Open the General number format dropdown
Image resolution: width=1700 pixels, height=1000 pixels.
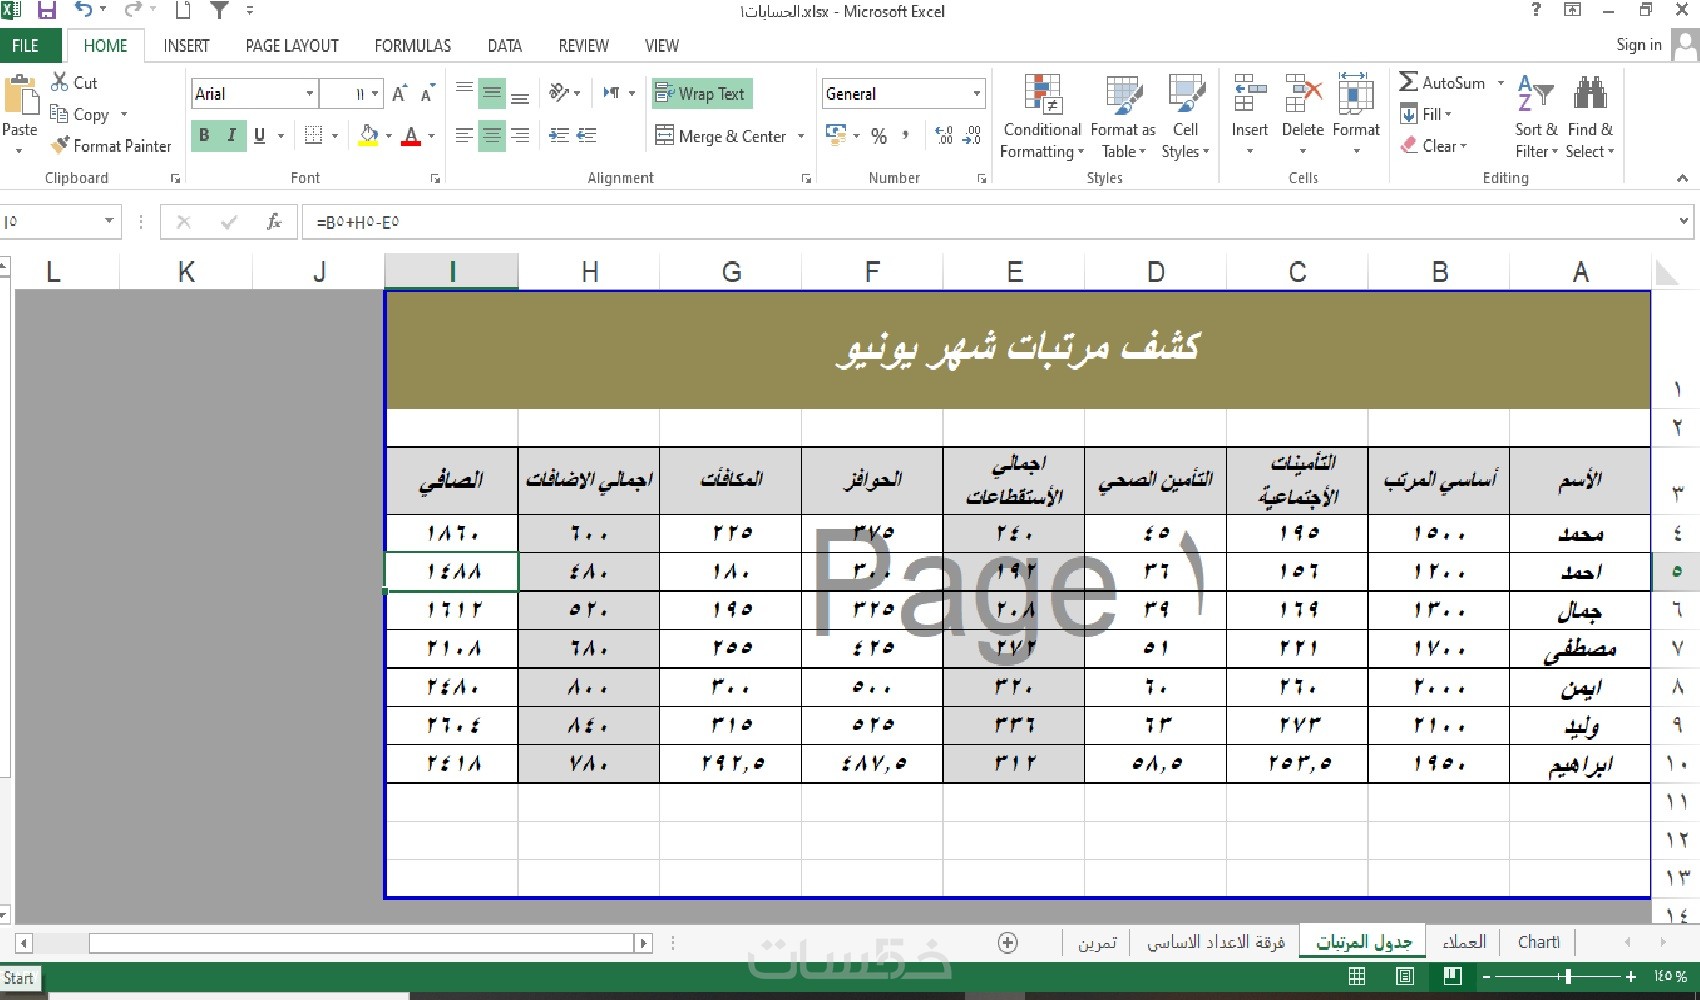pyautogui.click(x=977, y=94)
